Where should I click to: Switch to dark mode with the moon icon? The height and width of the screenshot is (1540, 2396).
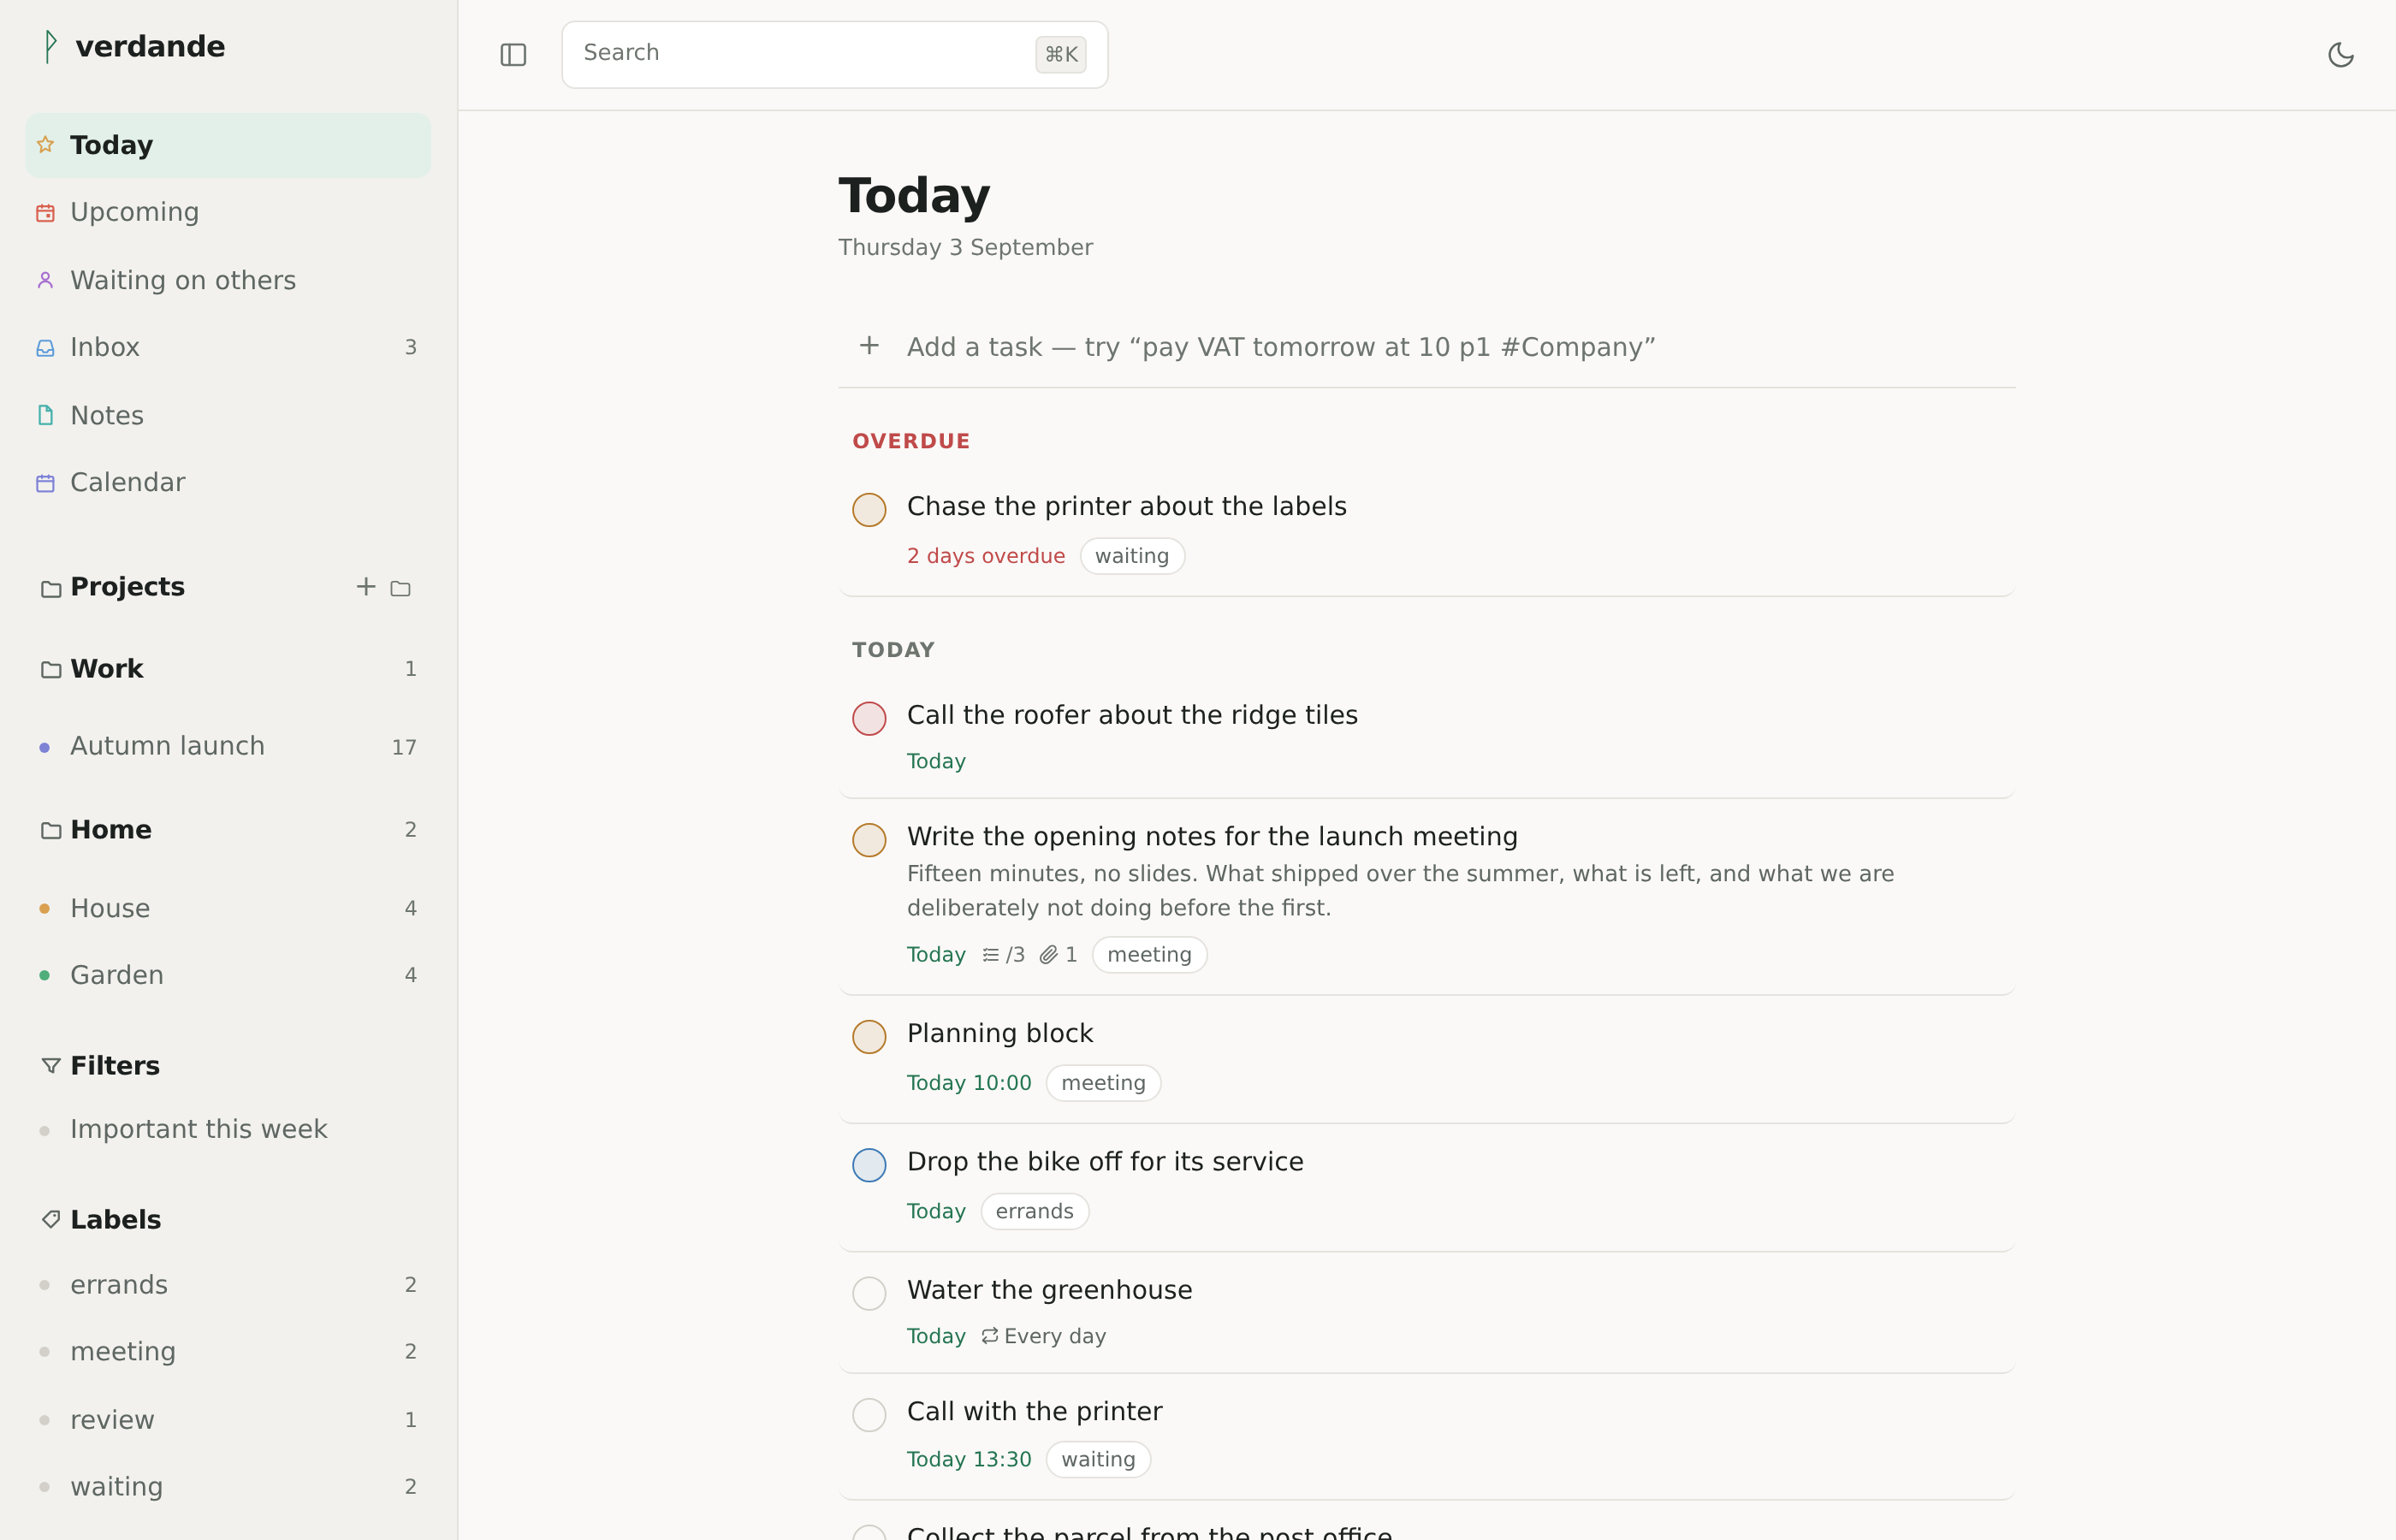(x=2341, y=55)
